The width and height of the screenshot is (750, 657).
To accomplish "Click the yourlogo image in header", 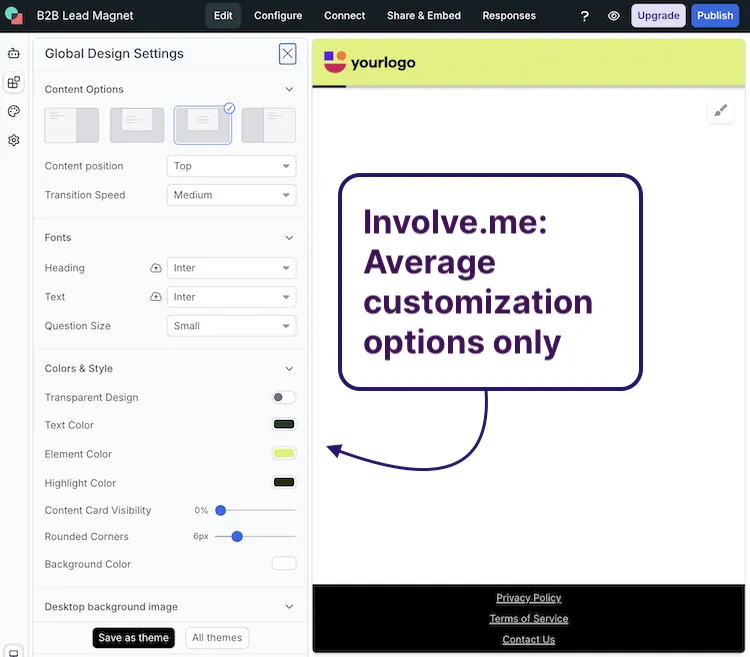I will pyautogui.click(x=369, y=62).
